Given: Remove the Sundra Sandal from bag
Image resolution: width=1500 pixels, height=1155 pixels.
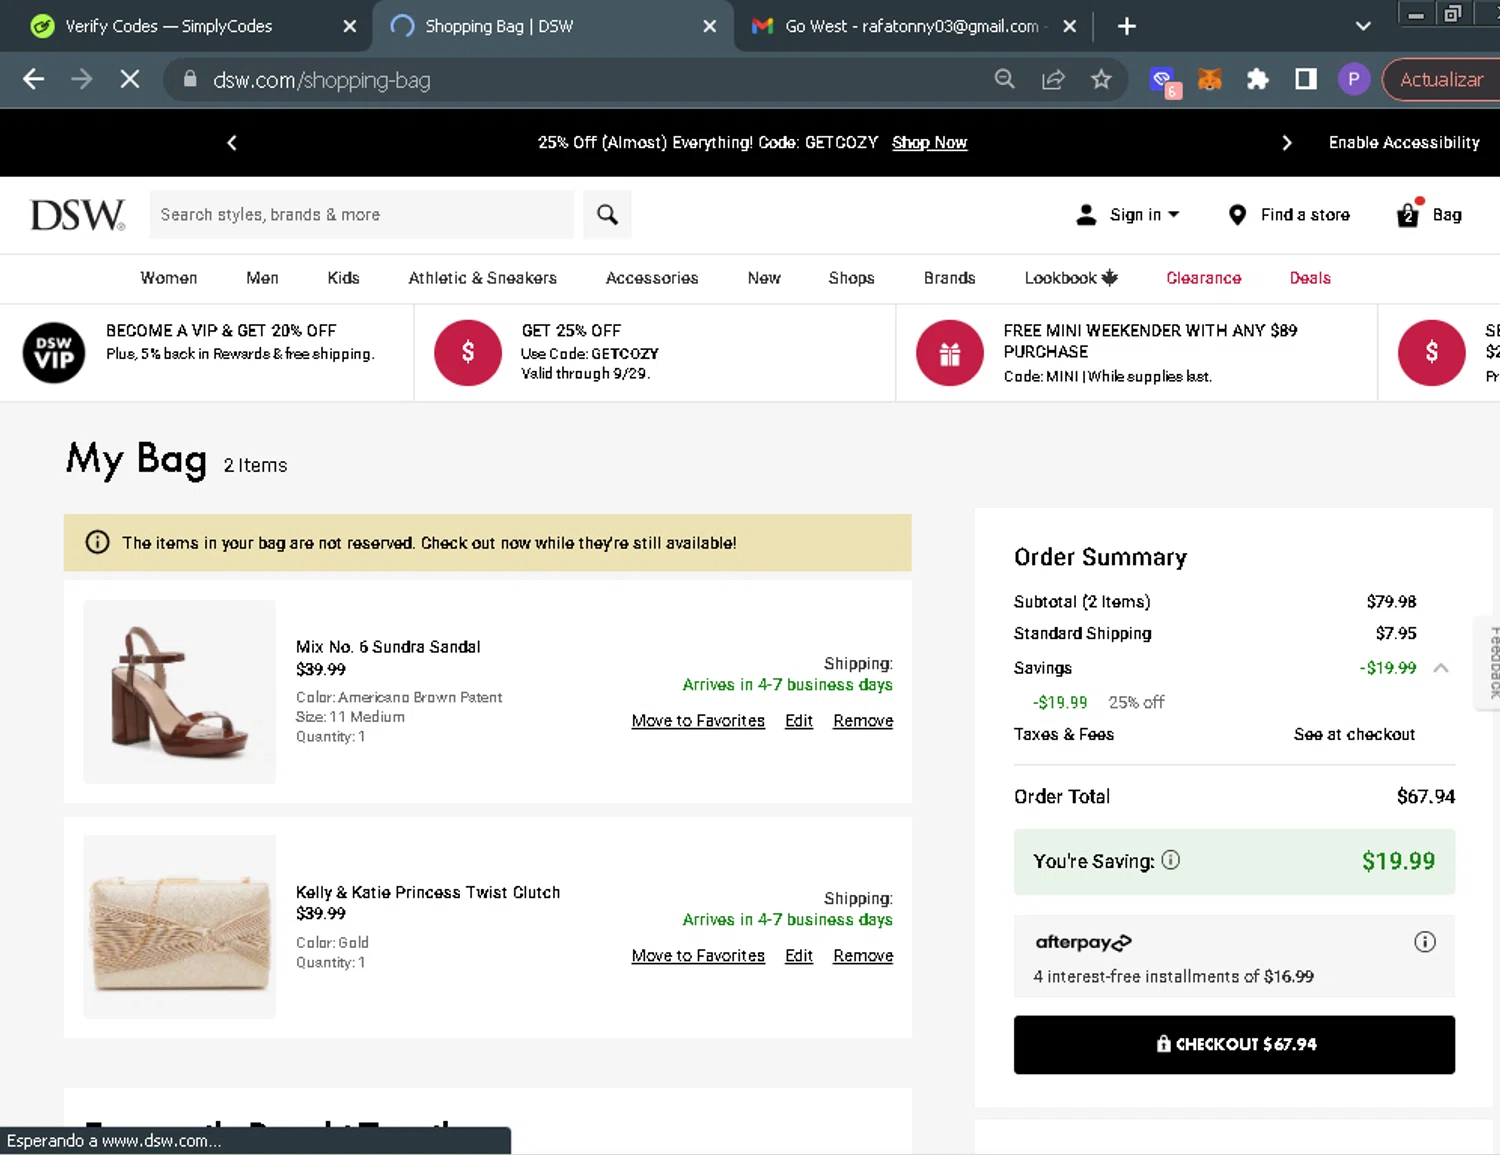Looking at the screenshot, I should [863, 721].
